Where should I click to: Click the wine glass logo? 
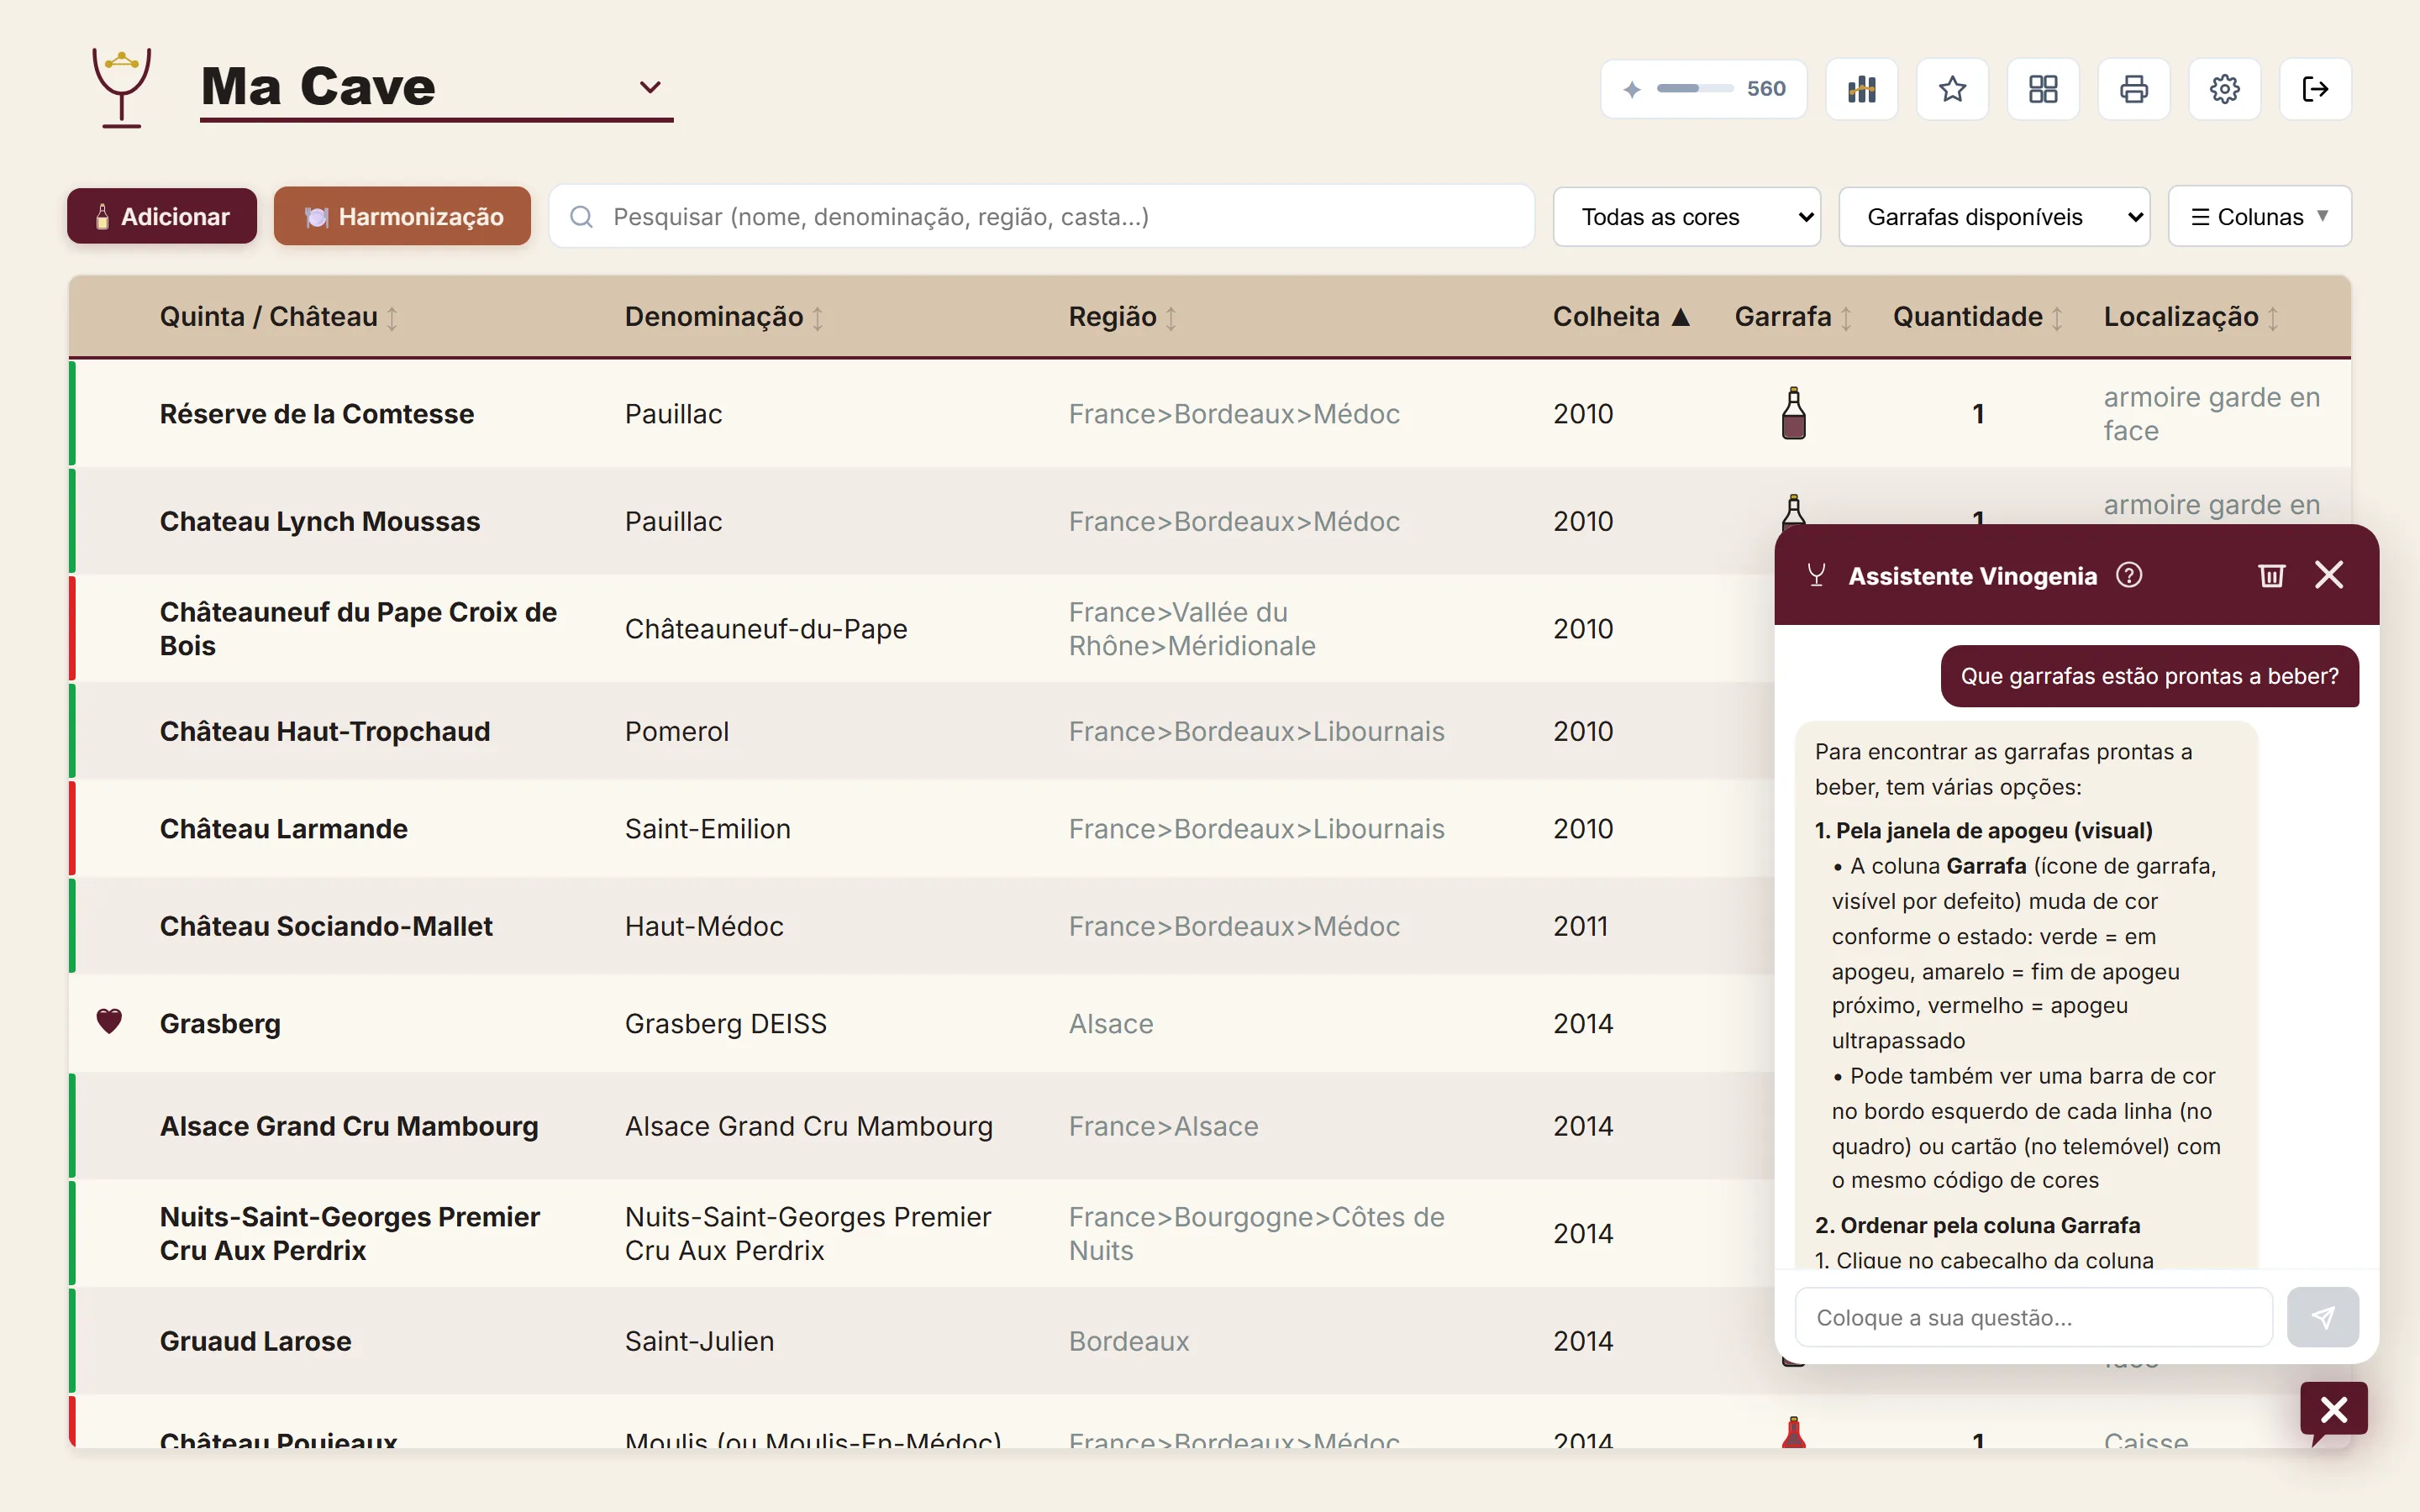(x=121, y=87)
